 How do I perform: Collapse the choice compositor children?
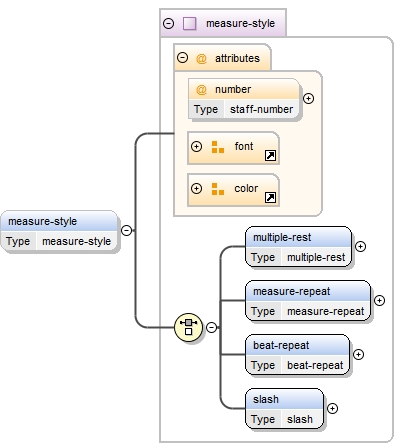211,327
